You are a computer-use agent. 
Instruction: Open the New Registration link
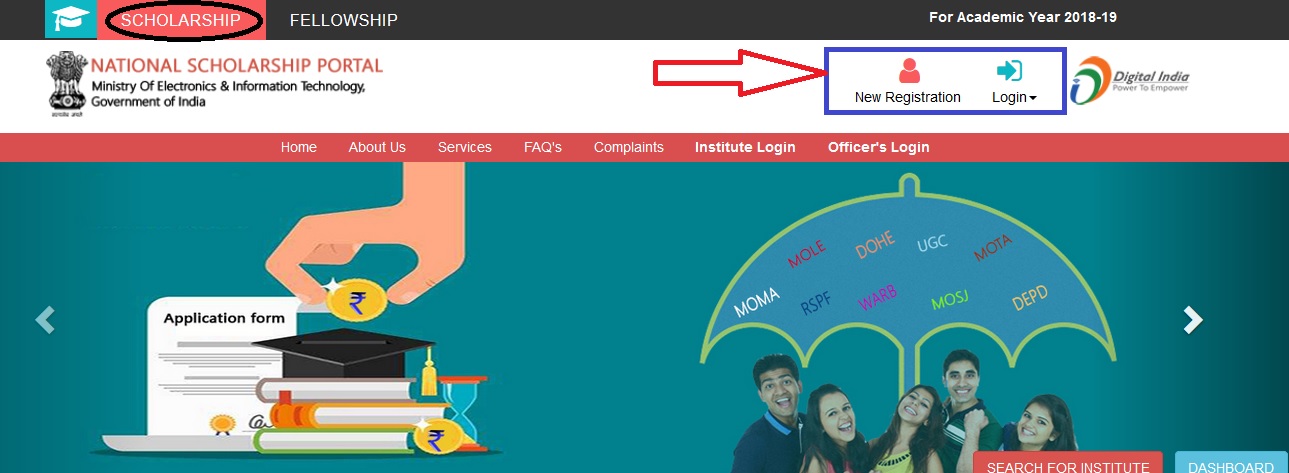pos(908,97)
